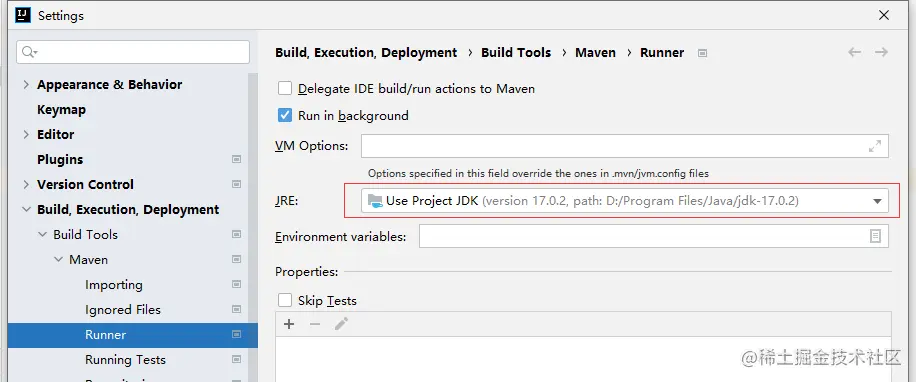Click the remove property minus icon

(315, 324)
